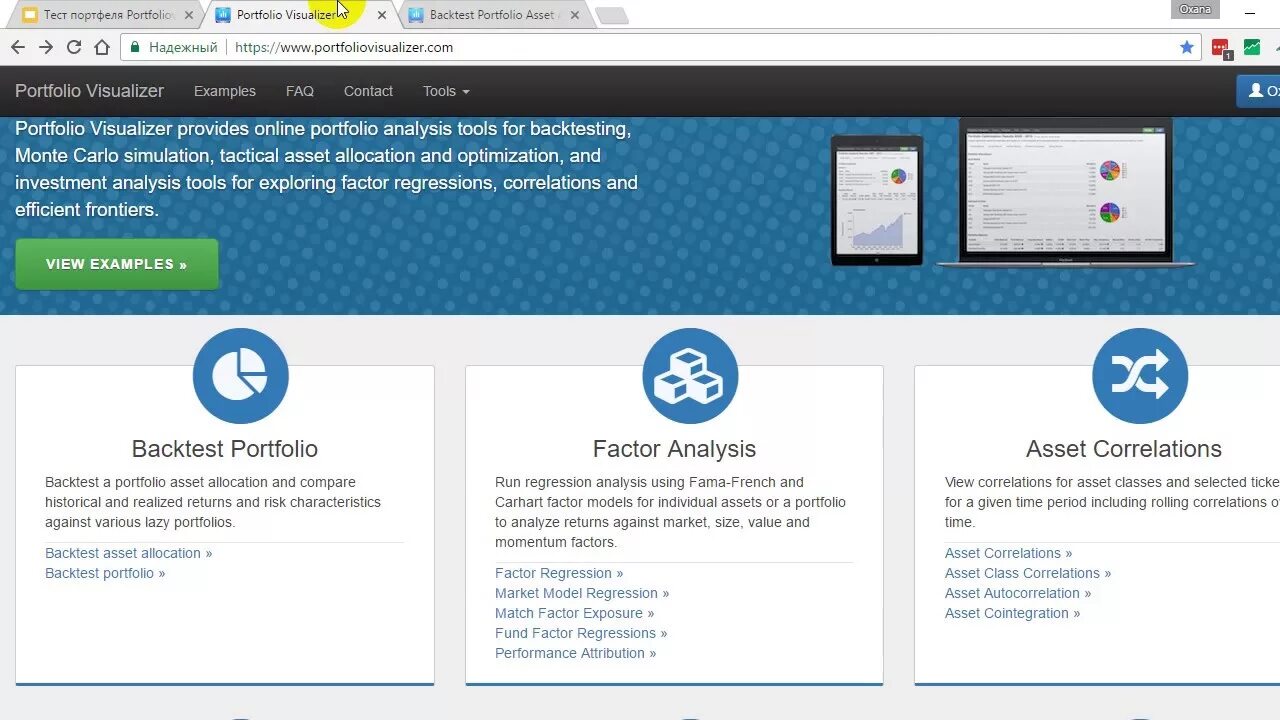Open Asset Class Correlations link
The image size is (1280, 720).
click(1028, 573)
